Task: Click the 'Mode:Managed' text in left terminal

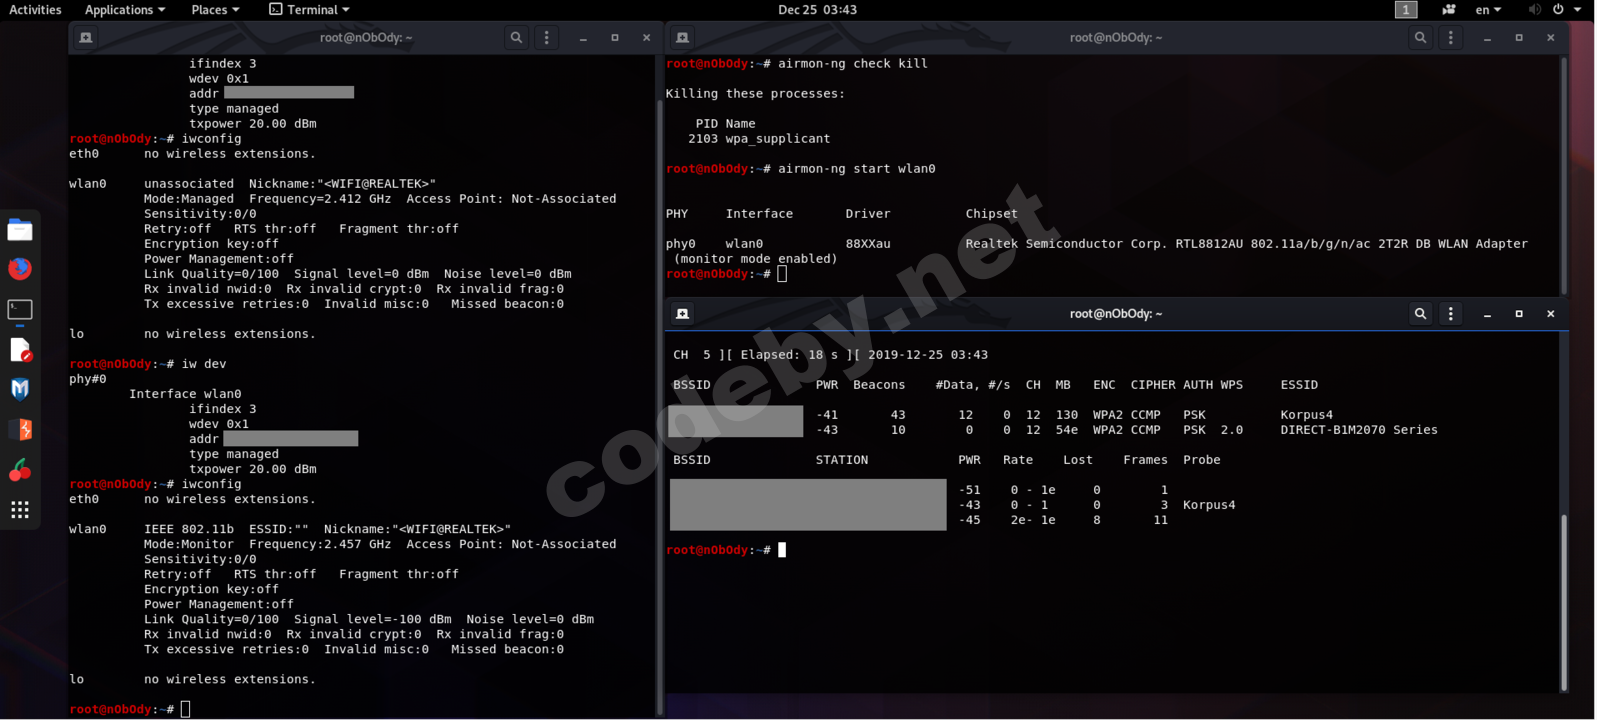Action: click(189, 199)
